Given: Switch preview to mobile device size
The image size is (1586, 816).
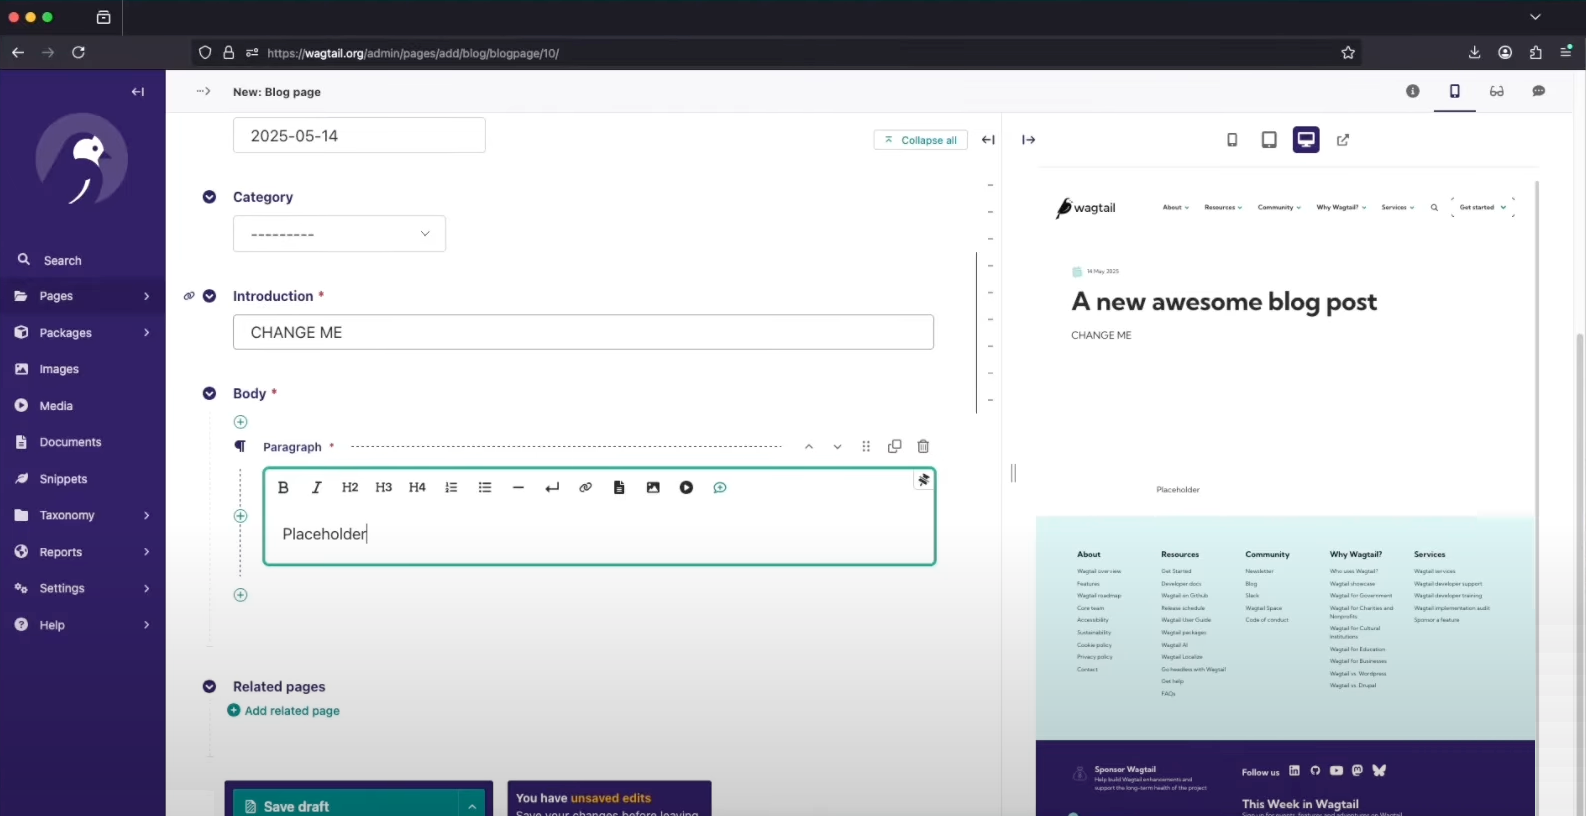Looking at the screenshot, I should coord(1232,140).
